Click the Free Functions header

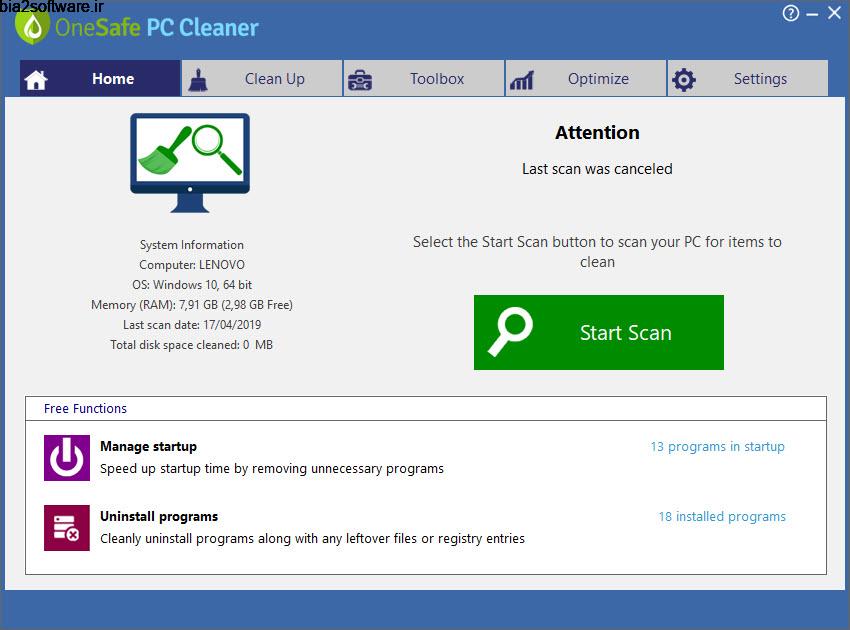(84, 408)
